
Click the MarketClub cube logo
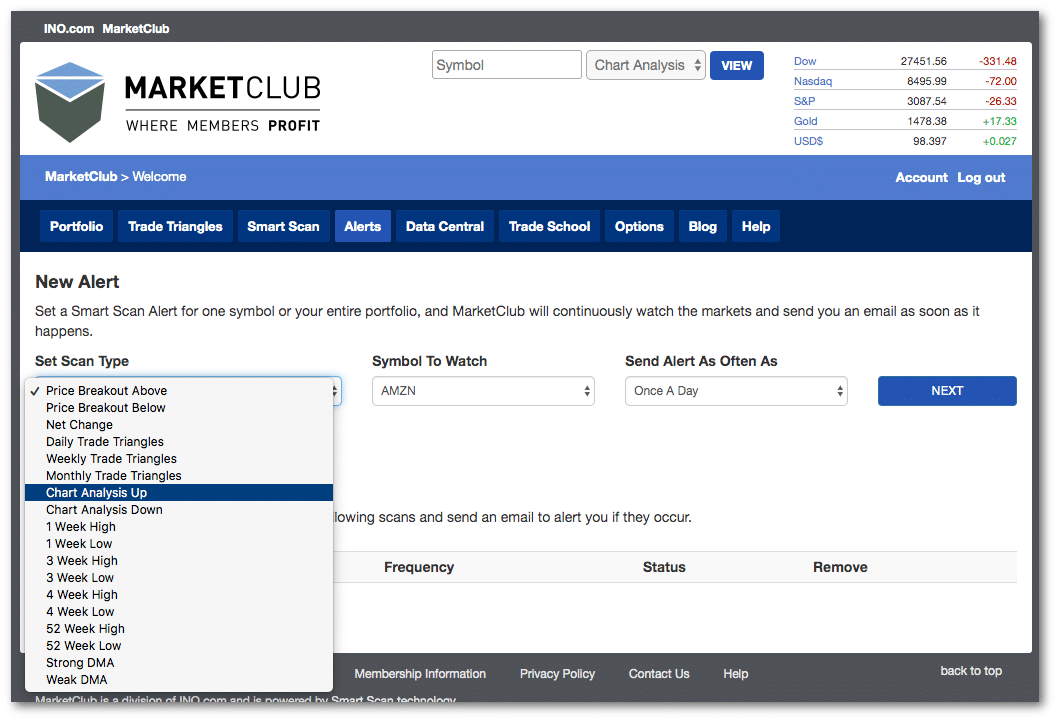(69, 102)
